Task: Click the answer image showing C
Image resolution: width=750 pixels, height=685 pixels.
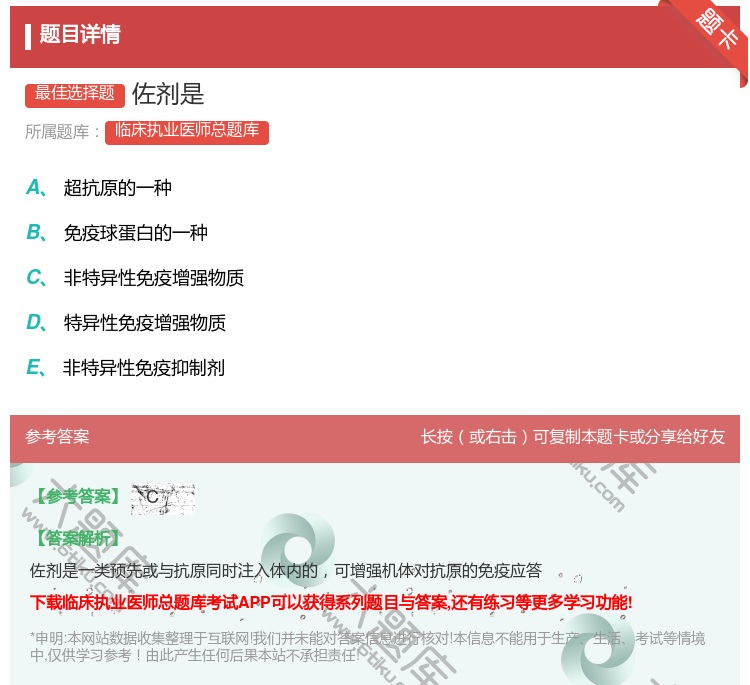Action: coord(163,499)
